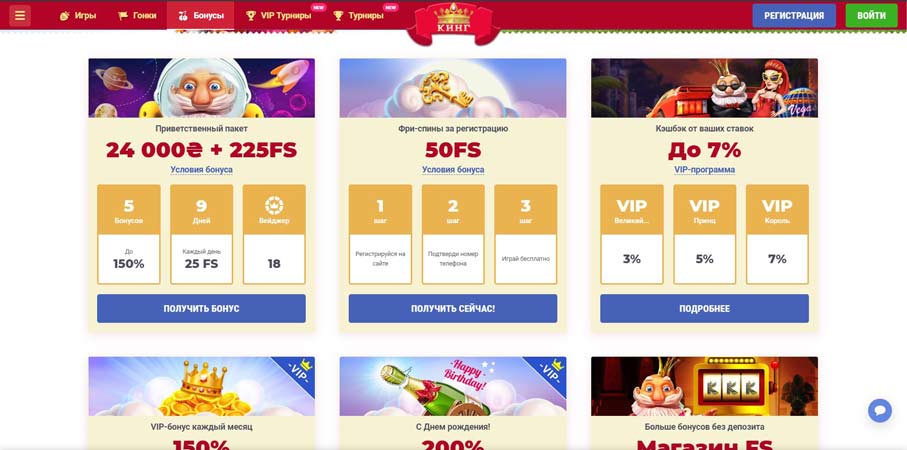
Task: Click Получить бонус for welcome package
Action: coord(201,308)
